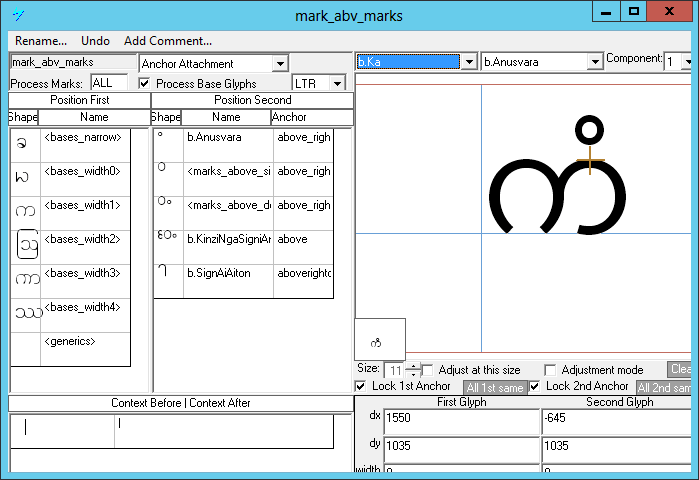The height and width of the screenshot is (480, 699).
Task: Select the <generics> row
Action: (70, 349)
